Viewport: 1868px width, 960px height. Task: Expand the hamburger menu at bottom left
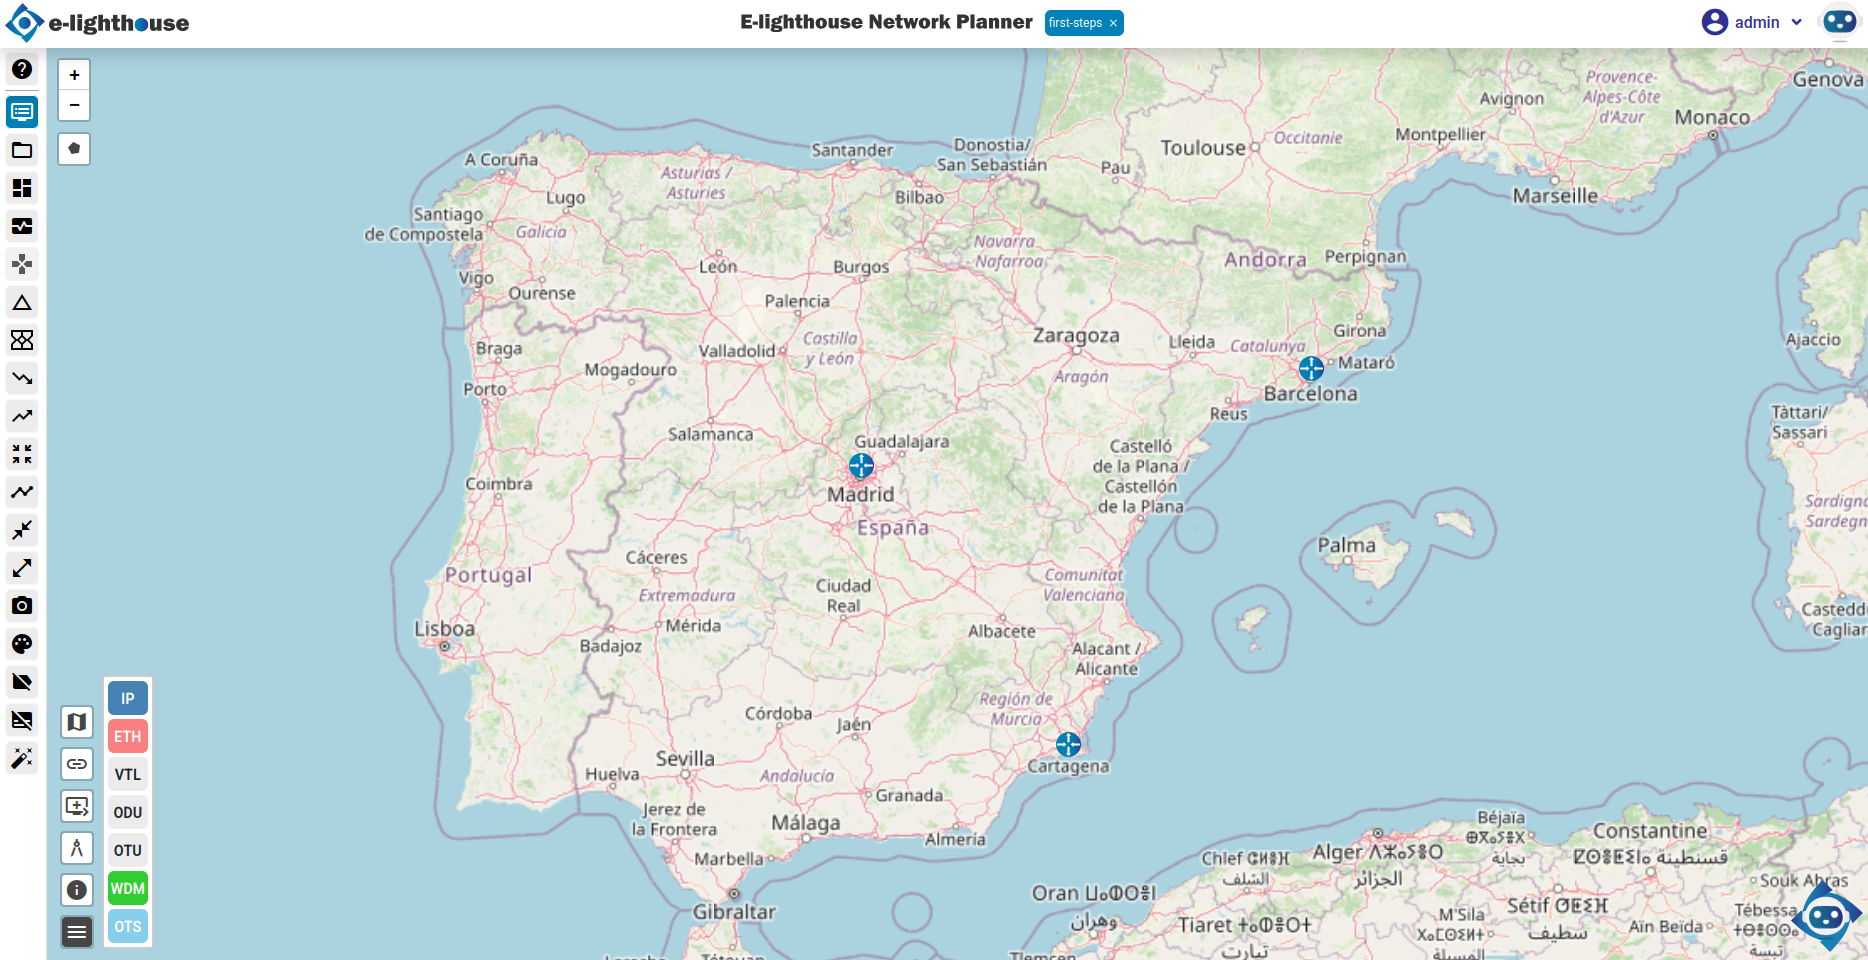[x=76, y=930]
